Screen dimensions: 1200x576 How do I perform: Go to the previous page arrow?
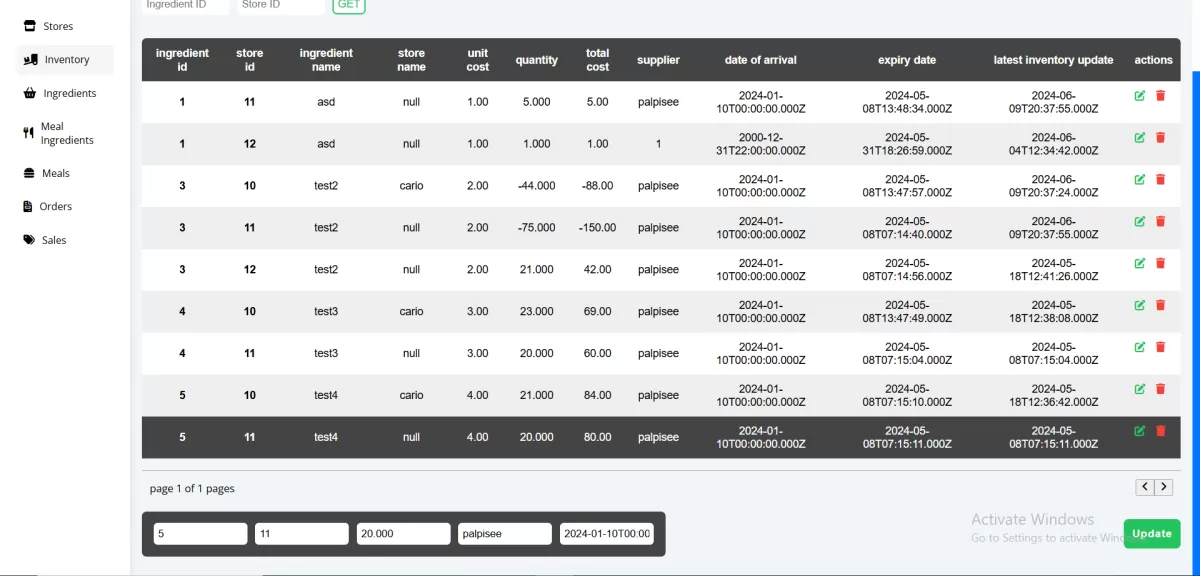click(1145, 487)
